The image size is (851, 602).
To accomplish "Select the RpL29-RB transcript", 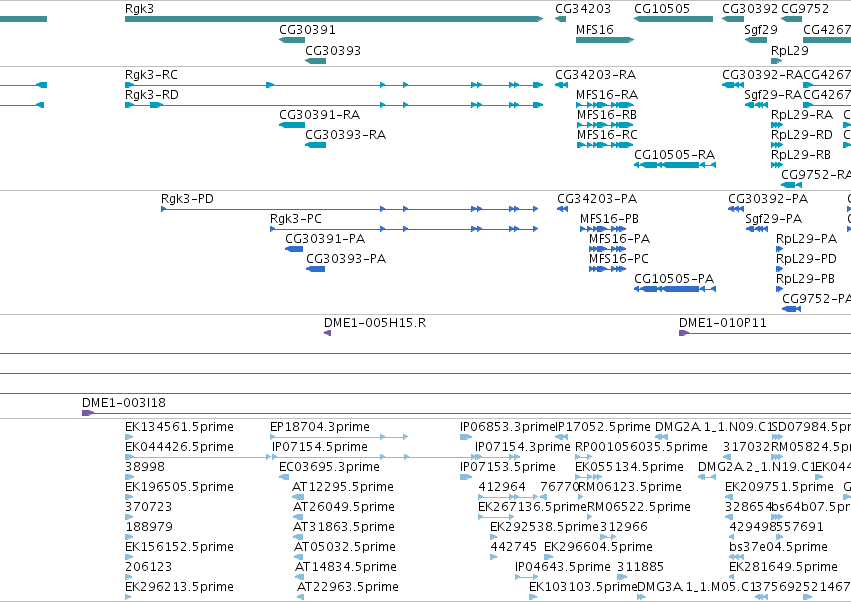I will tap(777, 164).
